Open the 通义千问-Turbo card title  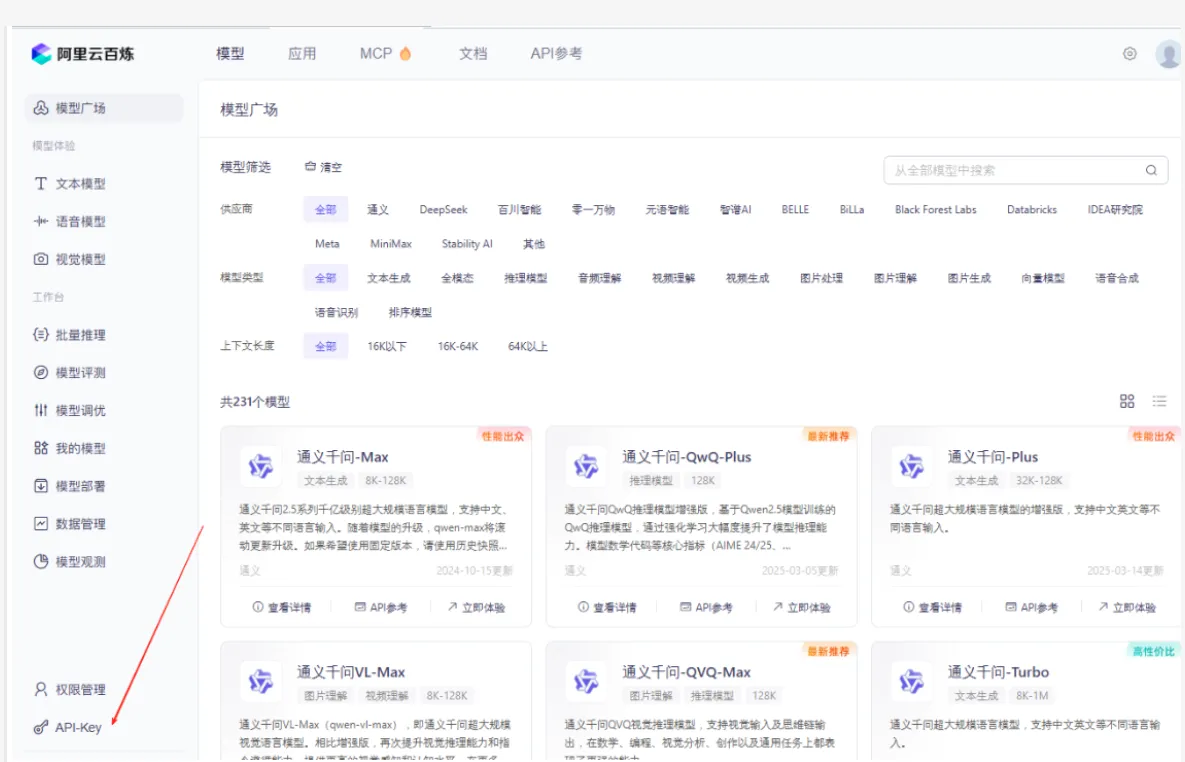pyautogui.click(x=998, y=672)
